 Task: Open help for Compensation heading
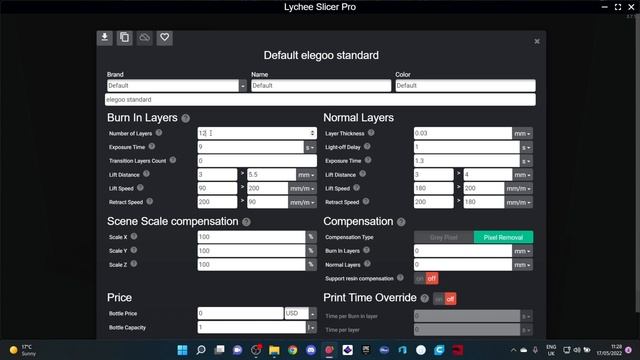point(401,222)
